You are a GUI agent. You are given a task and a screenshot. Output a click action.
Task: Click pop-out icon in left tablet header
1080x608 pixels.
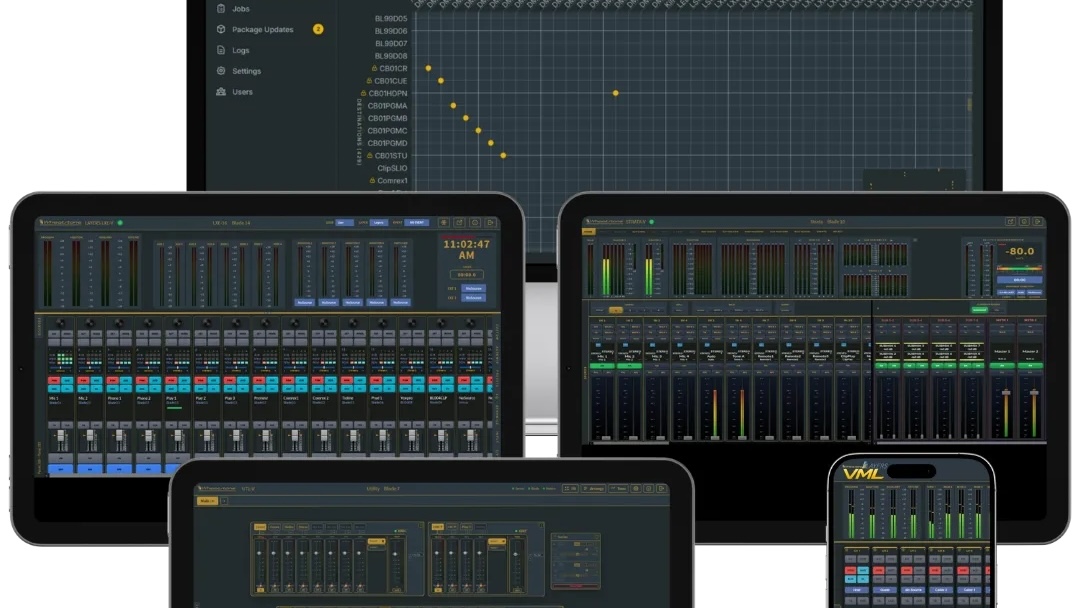pyautogui.click(x=459, y=222)
